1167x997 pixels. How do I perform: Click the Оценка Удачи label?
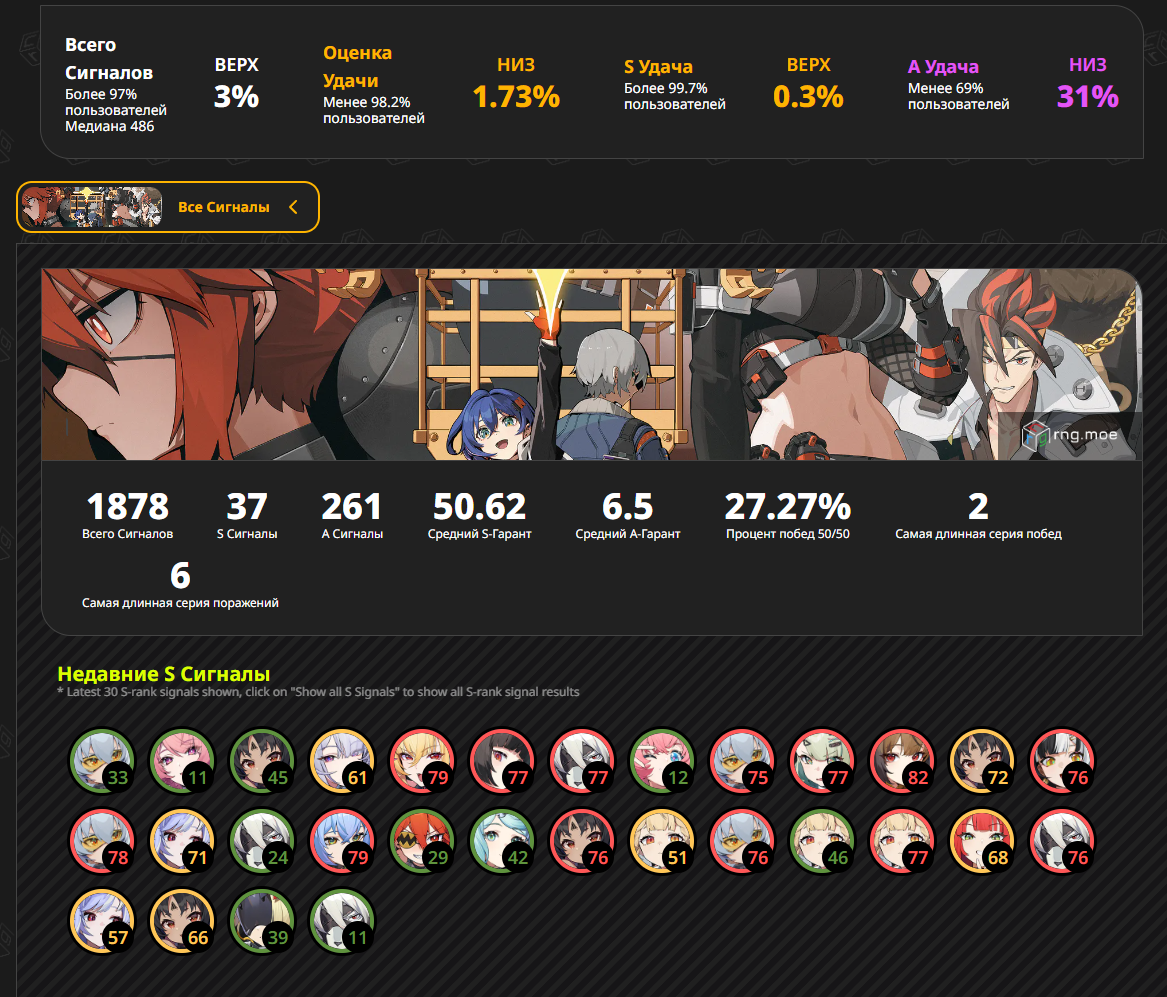358,66
